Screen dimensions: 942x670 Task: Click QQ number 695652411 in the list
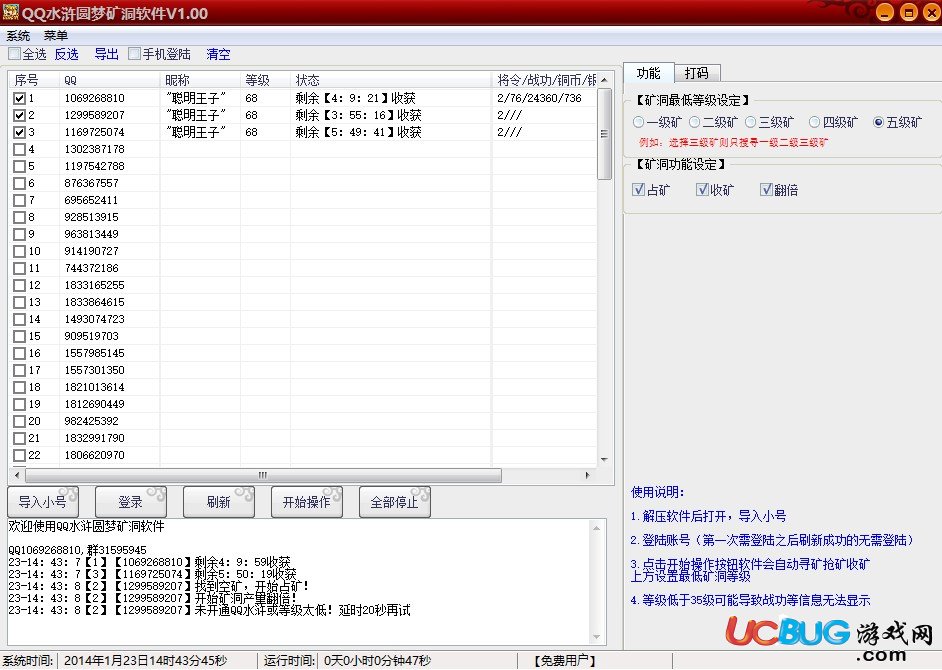tap(91, 200)
